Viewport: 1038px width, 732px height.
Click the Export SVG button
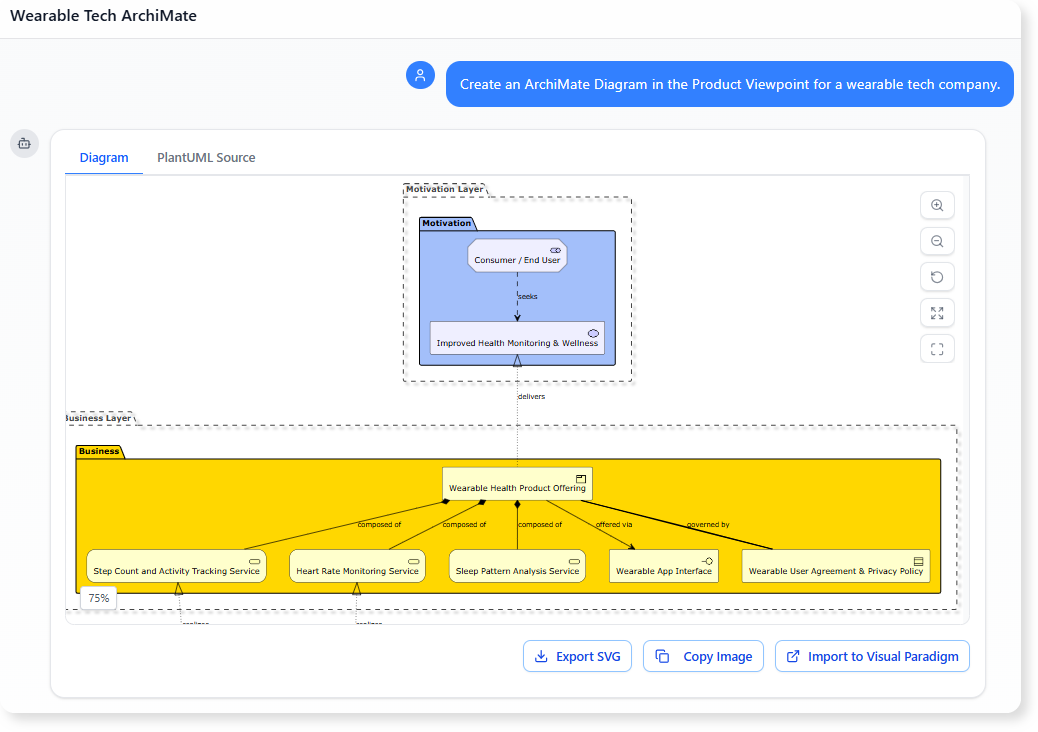[x=577, y=656]
